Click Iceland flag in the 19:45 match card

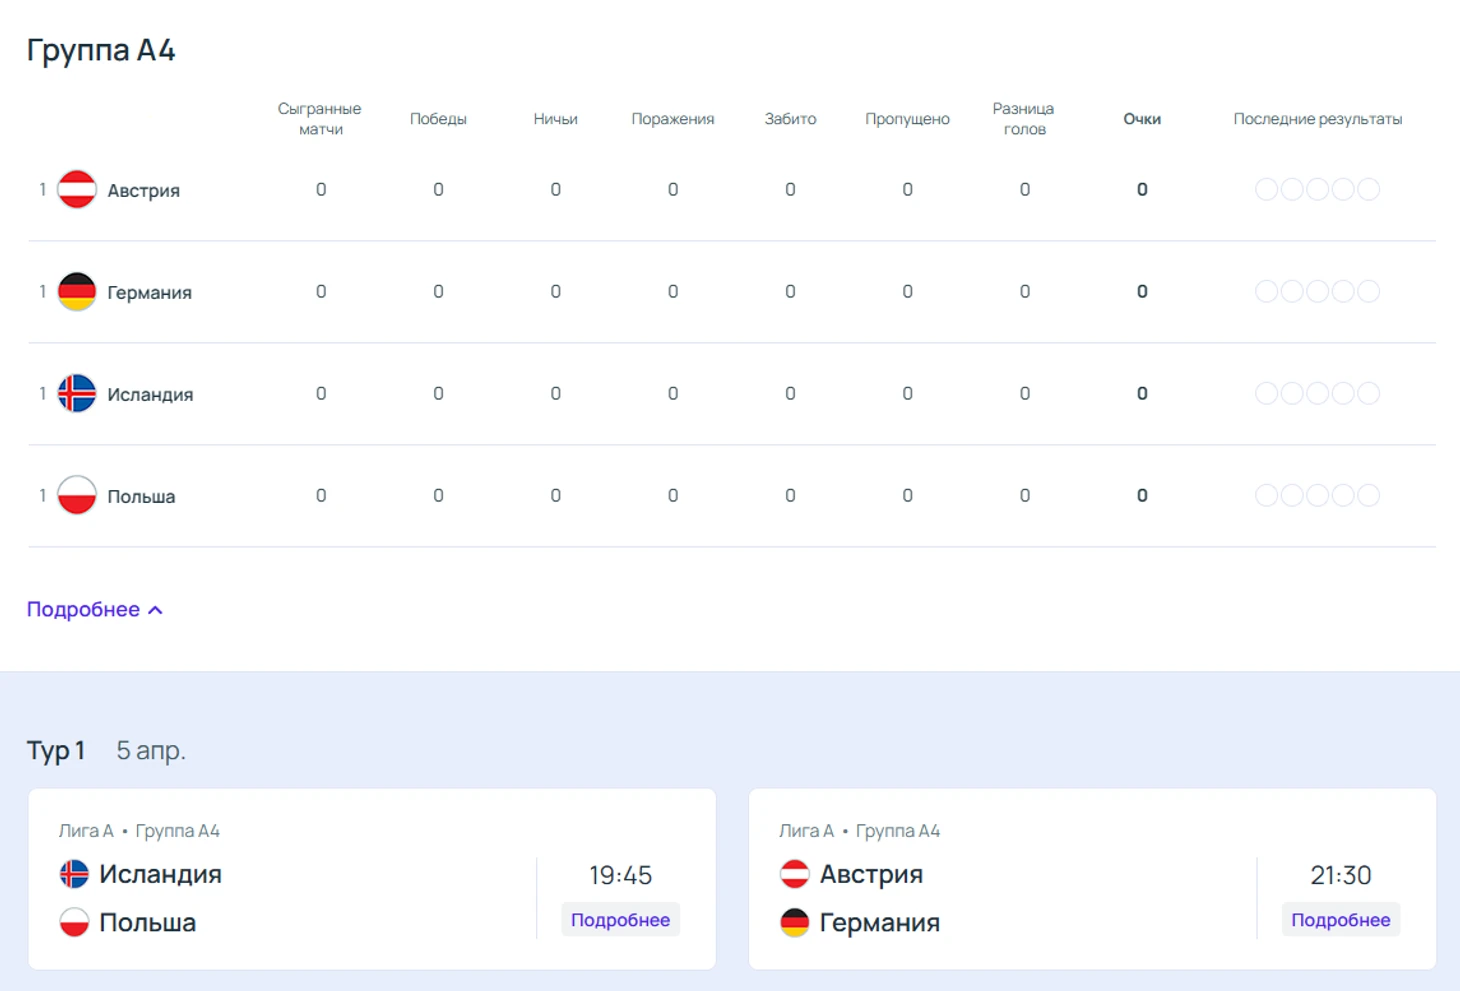(x=74, y=874)
